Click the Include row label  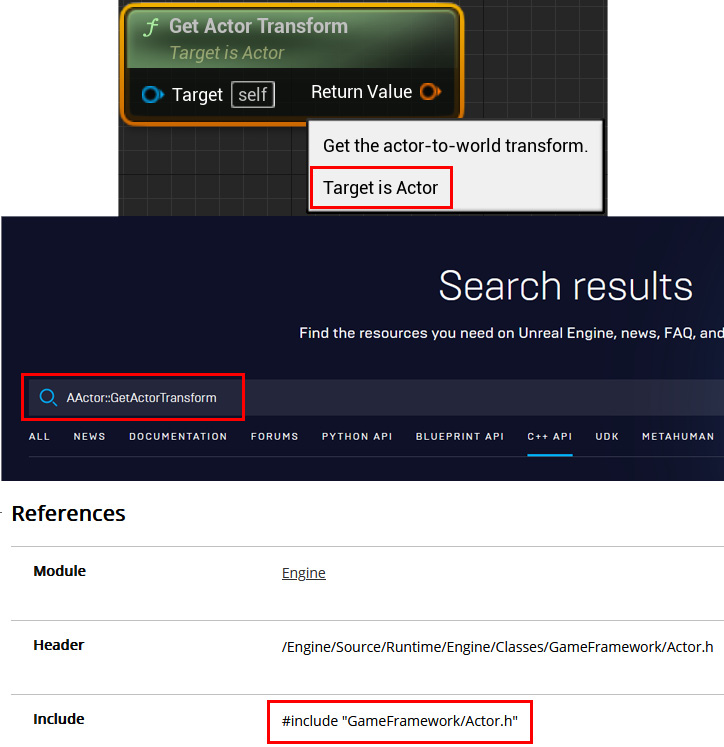click(59, 719)
